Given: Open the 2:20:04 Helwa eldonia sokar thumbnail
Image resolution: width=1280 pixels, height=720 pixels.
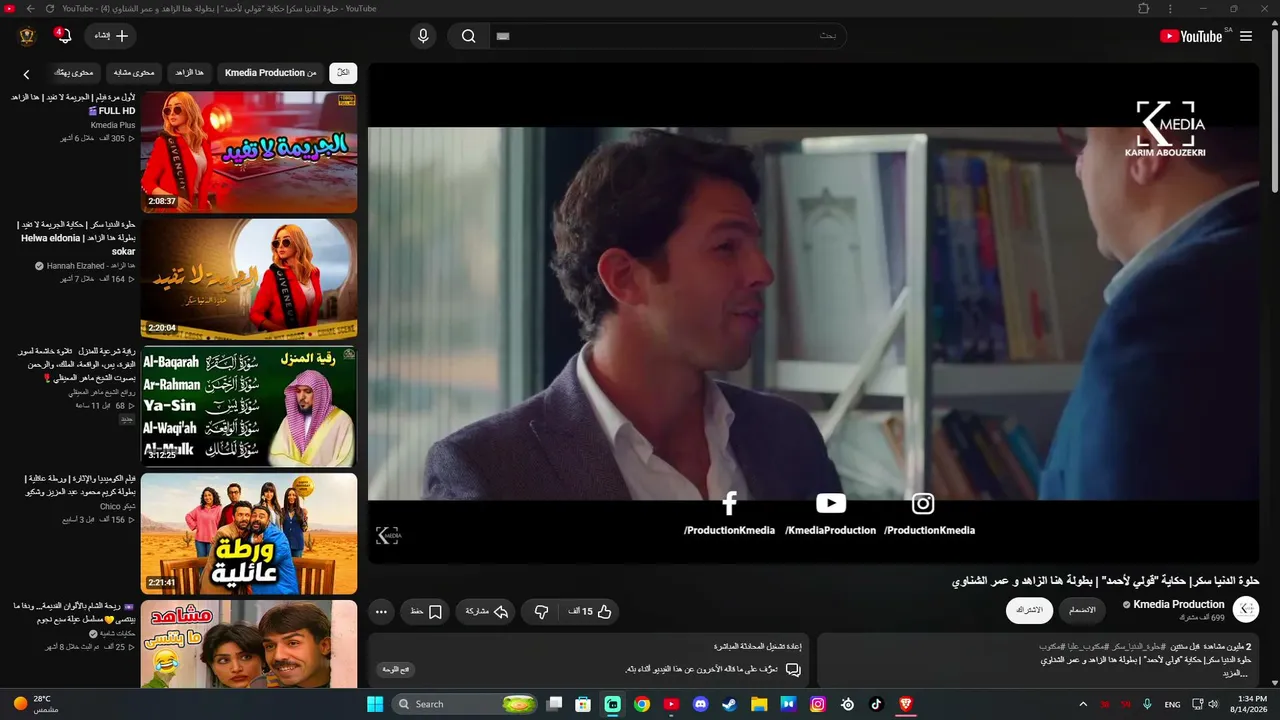Looking at the screenshot, I should [x=249, y=279].
